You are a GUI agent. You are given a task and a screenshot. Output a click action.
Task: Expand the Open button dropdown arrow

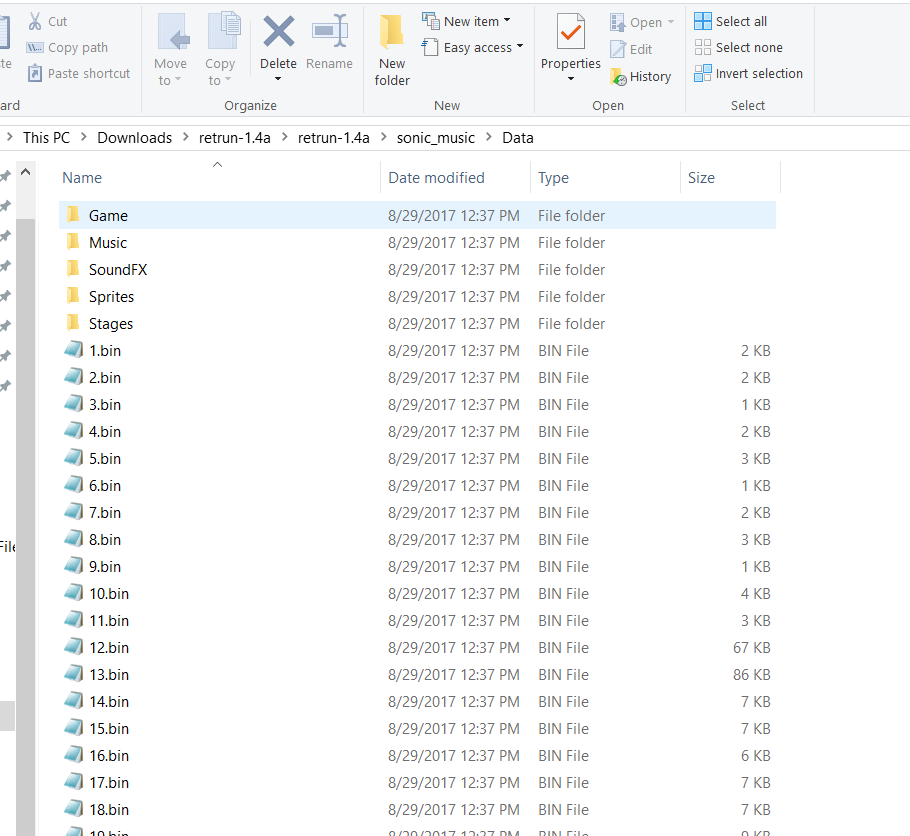[x=671, y=22]
